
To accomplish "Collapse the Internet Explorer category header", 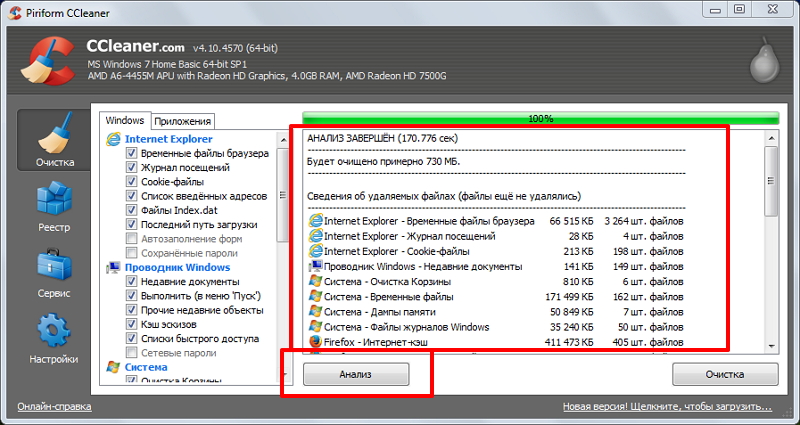I will [x=168, y=140].
